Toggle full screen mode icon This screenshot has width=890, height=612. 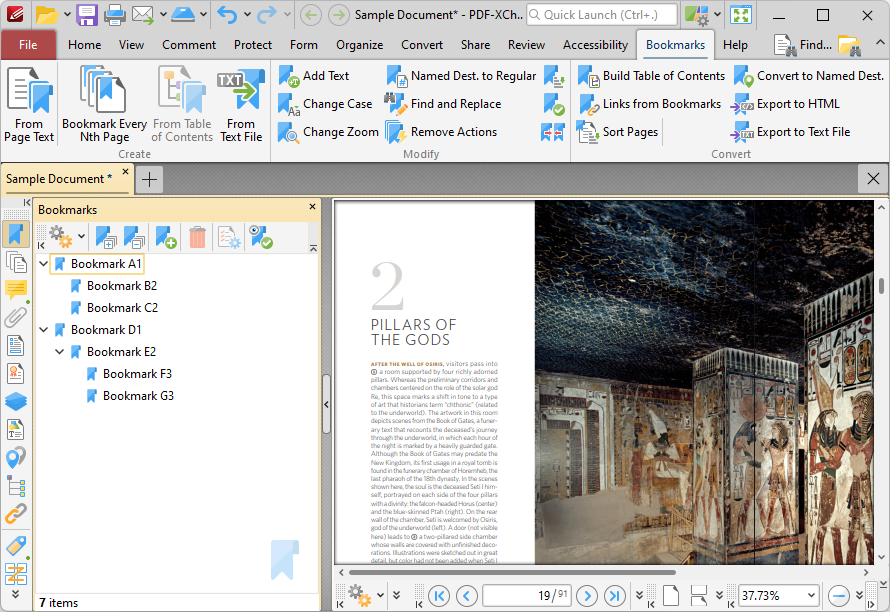coord(741,15)
